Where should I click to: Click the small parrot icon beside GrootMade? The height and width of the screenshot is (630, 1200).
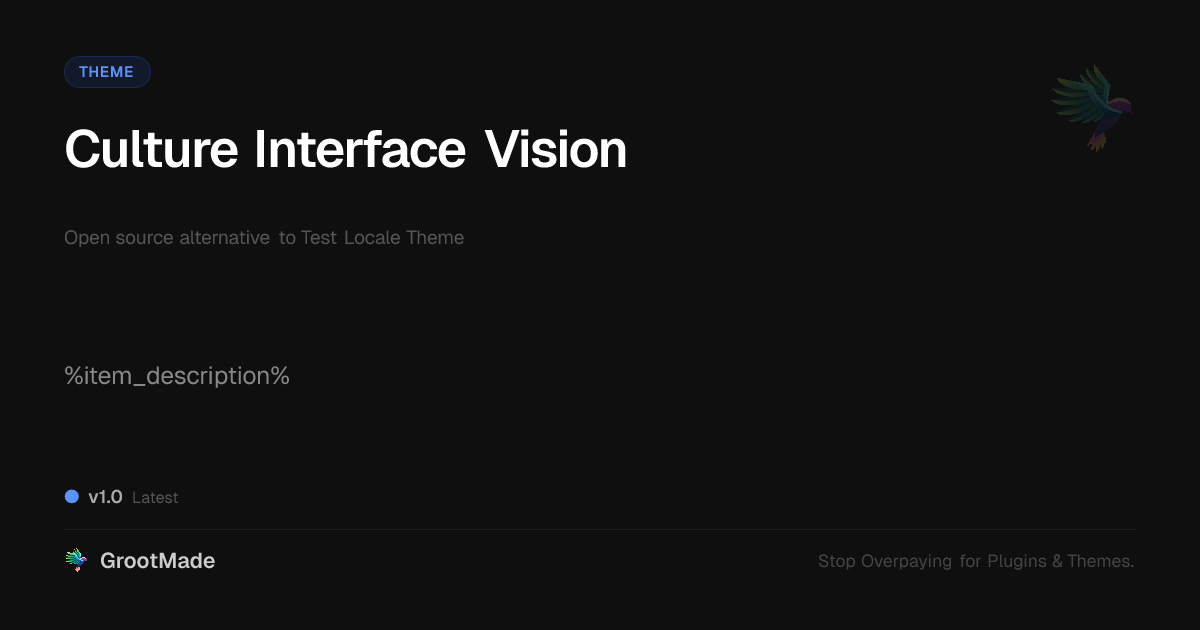[x=76, y=561]
